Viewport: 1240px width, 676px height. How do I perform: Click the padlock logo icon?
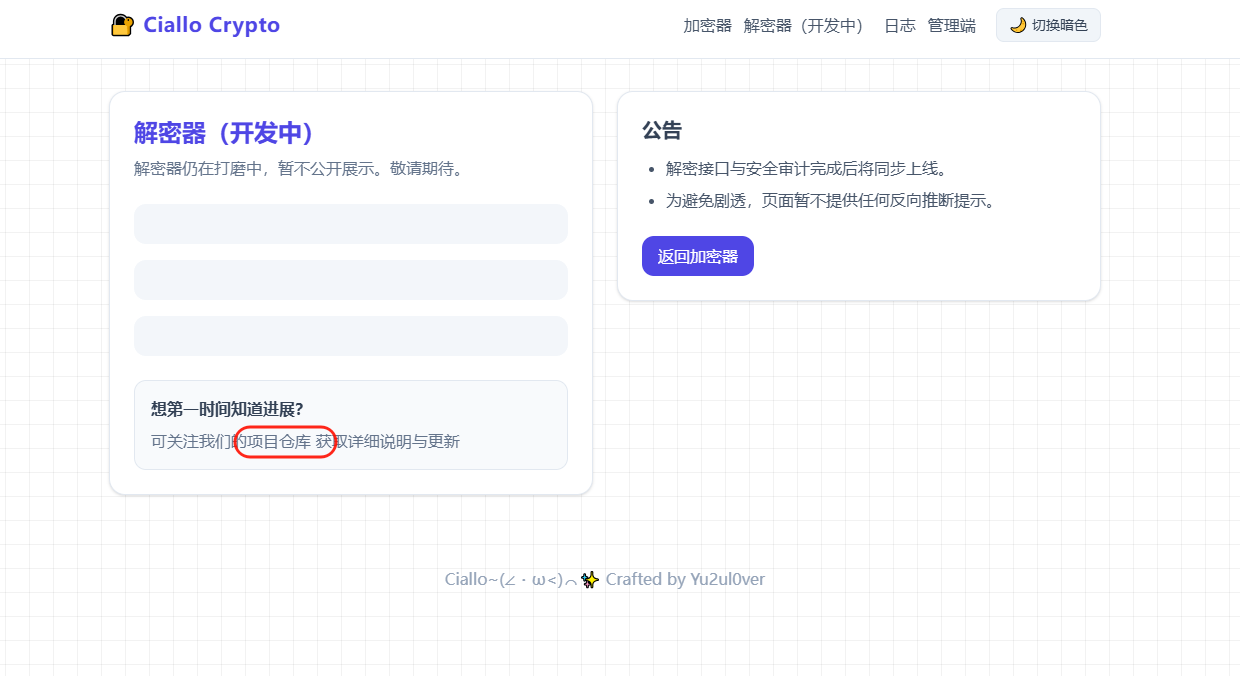[122, 26]
